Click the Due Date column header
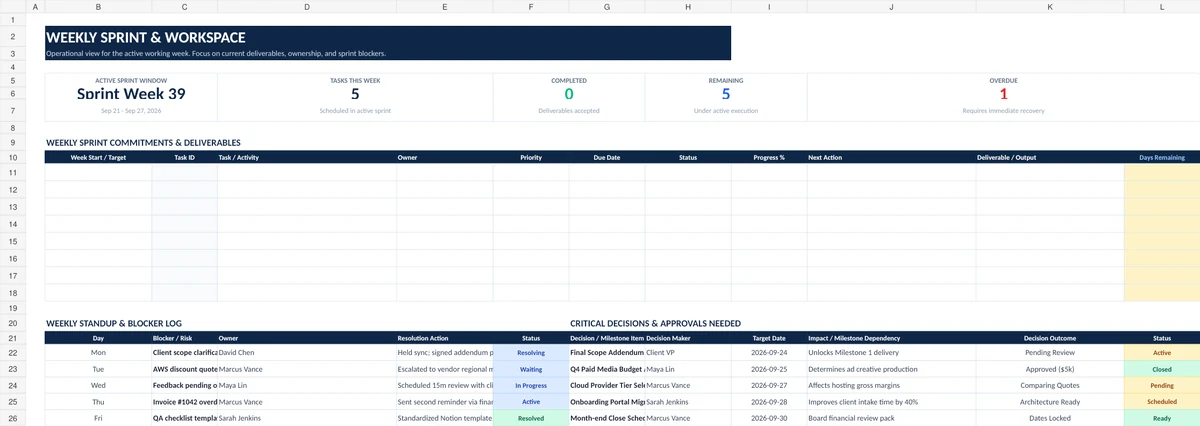This screenshot has width=1200, height=426. [607, 157]
